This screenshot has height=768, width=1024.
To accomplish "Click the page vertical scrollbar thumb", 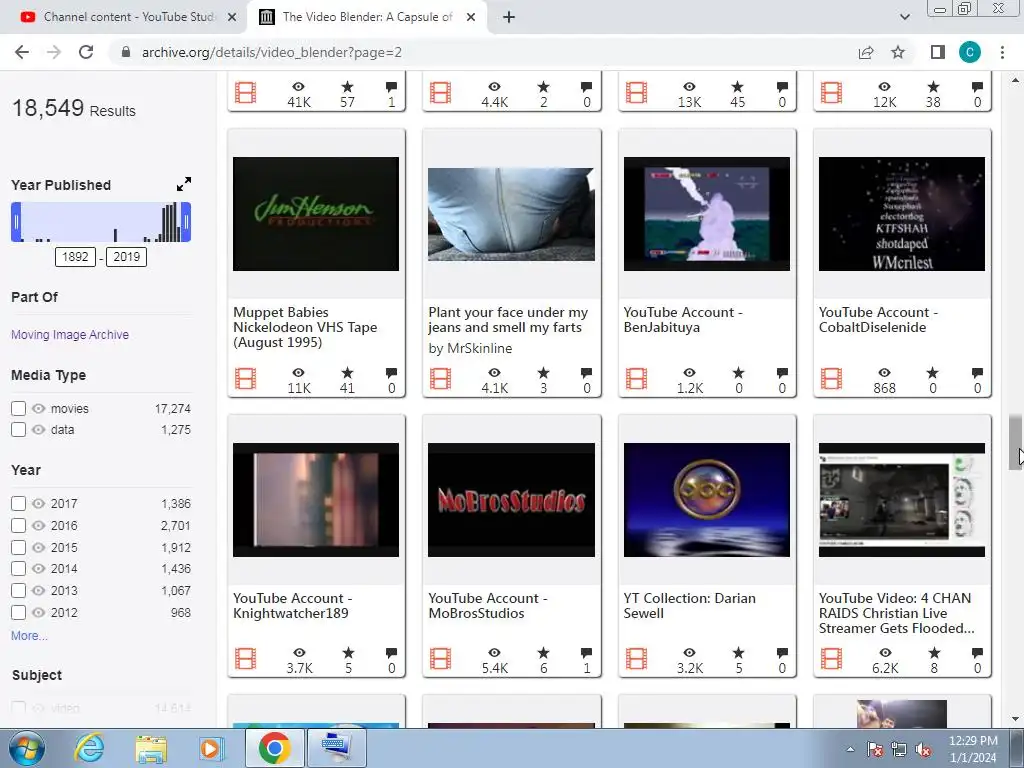I will click(x=1015, y=441).
